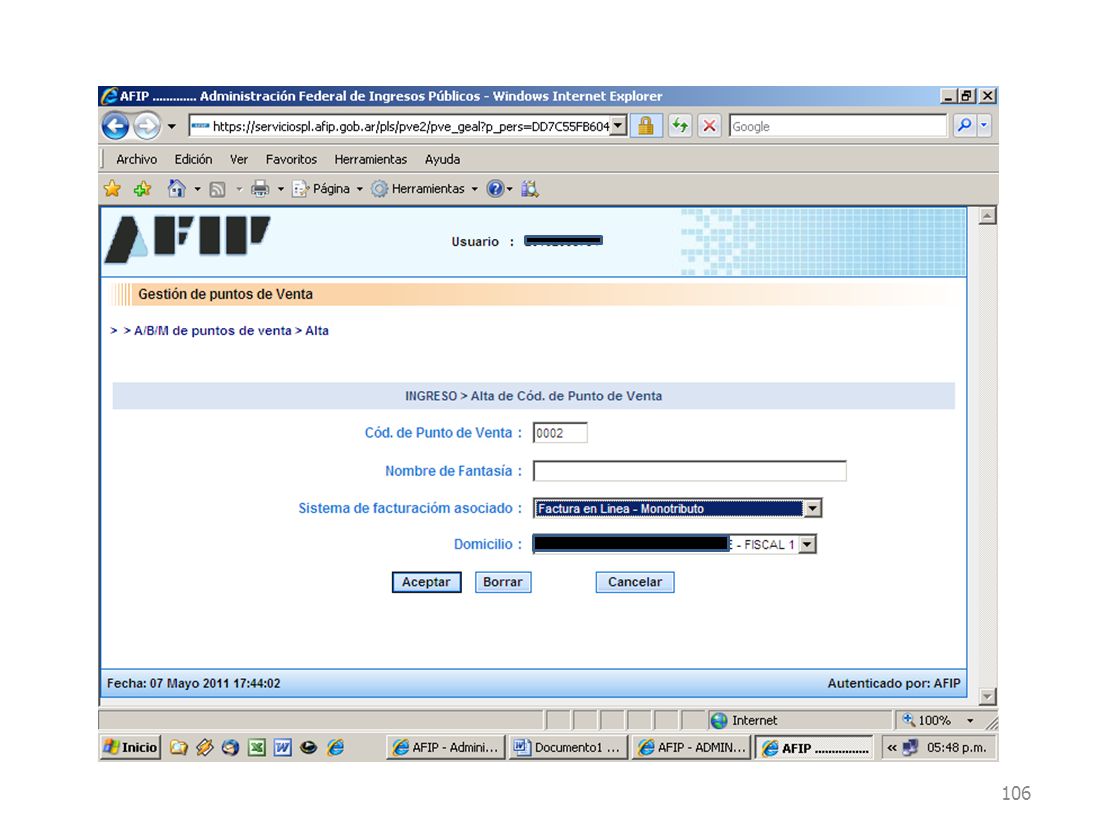Image resolution: width=1096 pixels, height=831 pixels.
Task: Open the Favoritos menu
Action: tap(291, 159)
